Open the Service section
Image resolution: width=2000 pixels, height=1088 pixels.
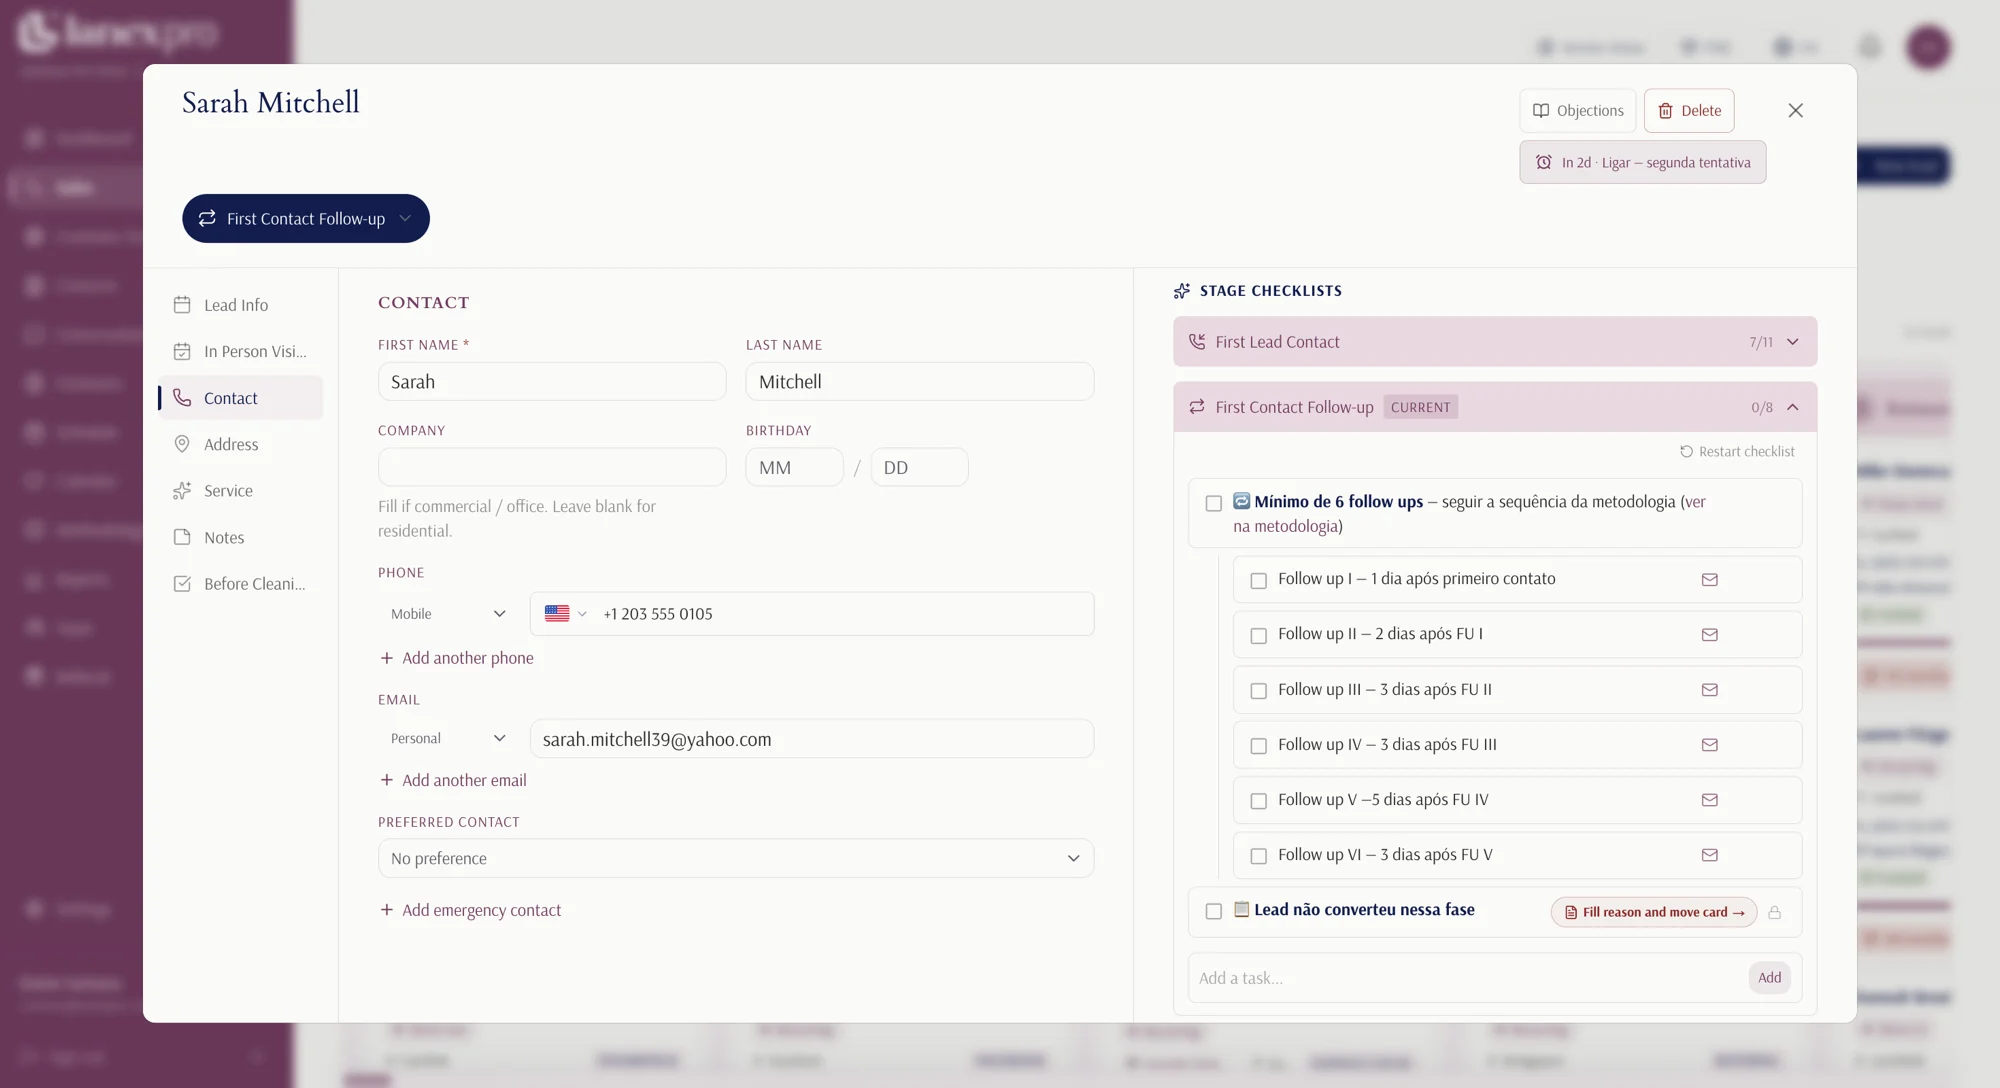(x=240, y=491)
